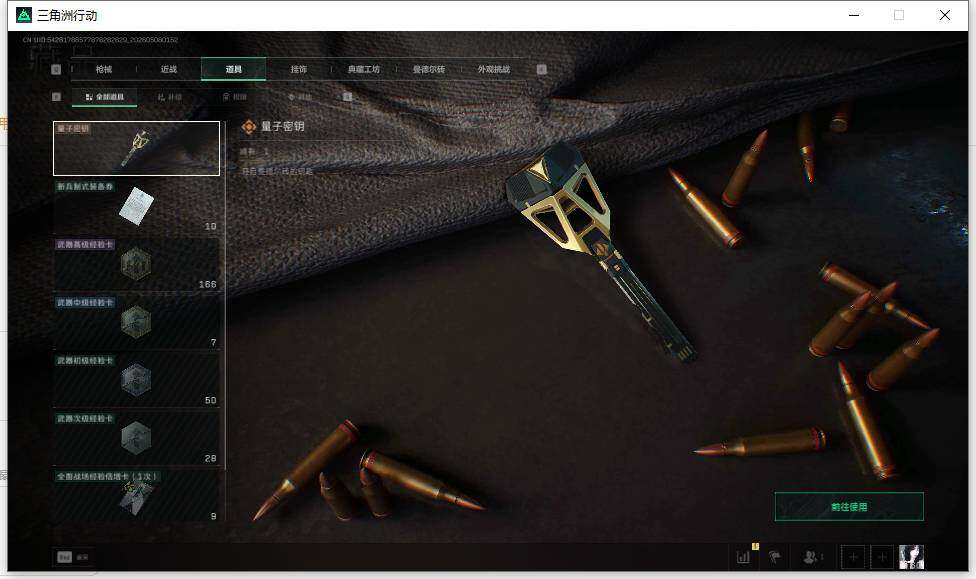Select the 武器高级经验卡 card with count 166

136,264
